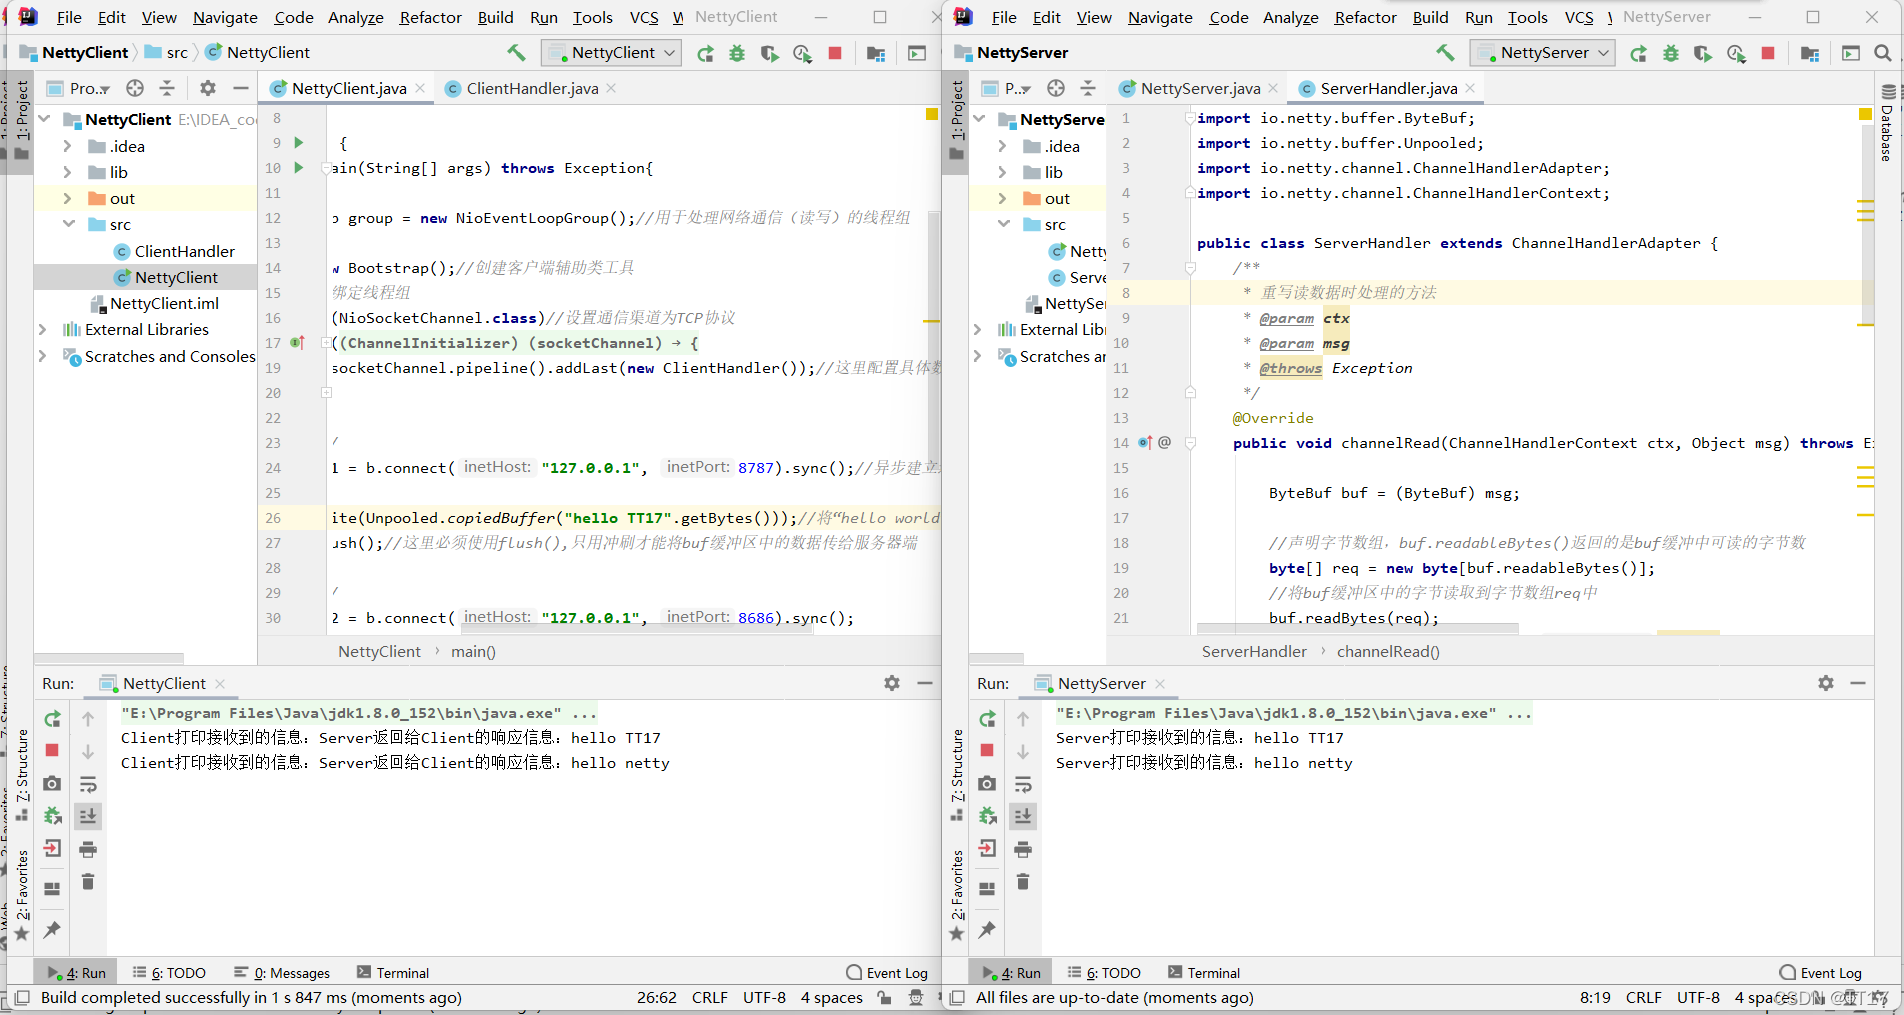Expand out folder in NettyClient tree
1904x1015 pixels.
coord(67,198)
